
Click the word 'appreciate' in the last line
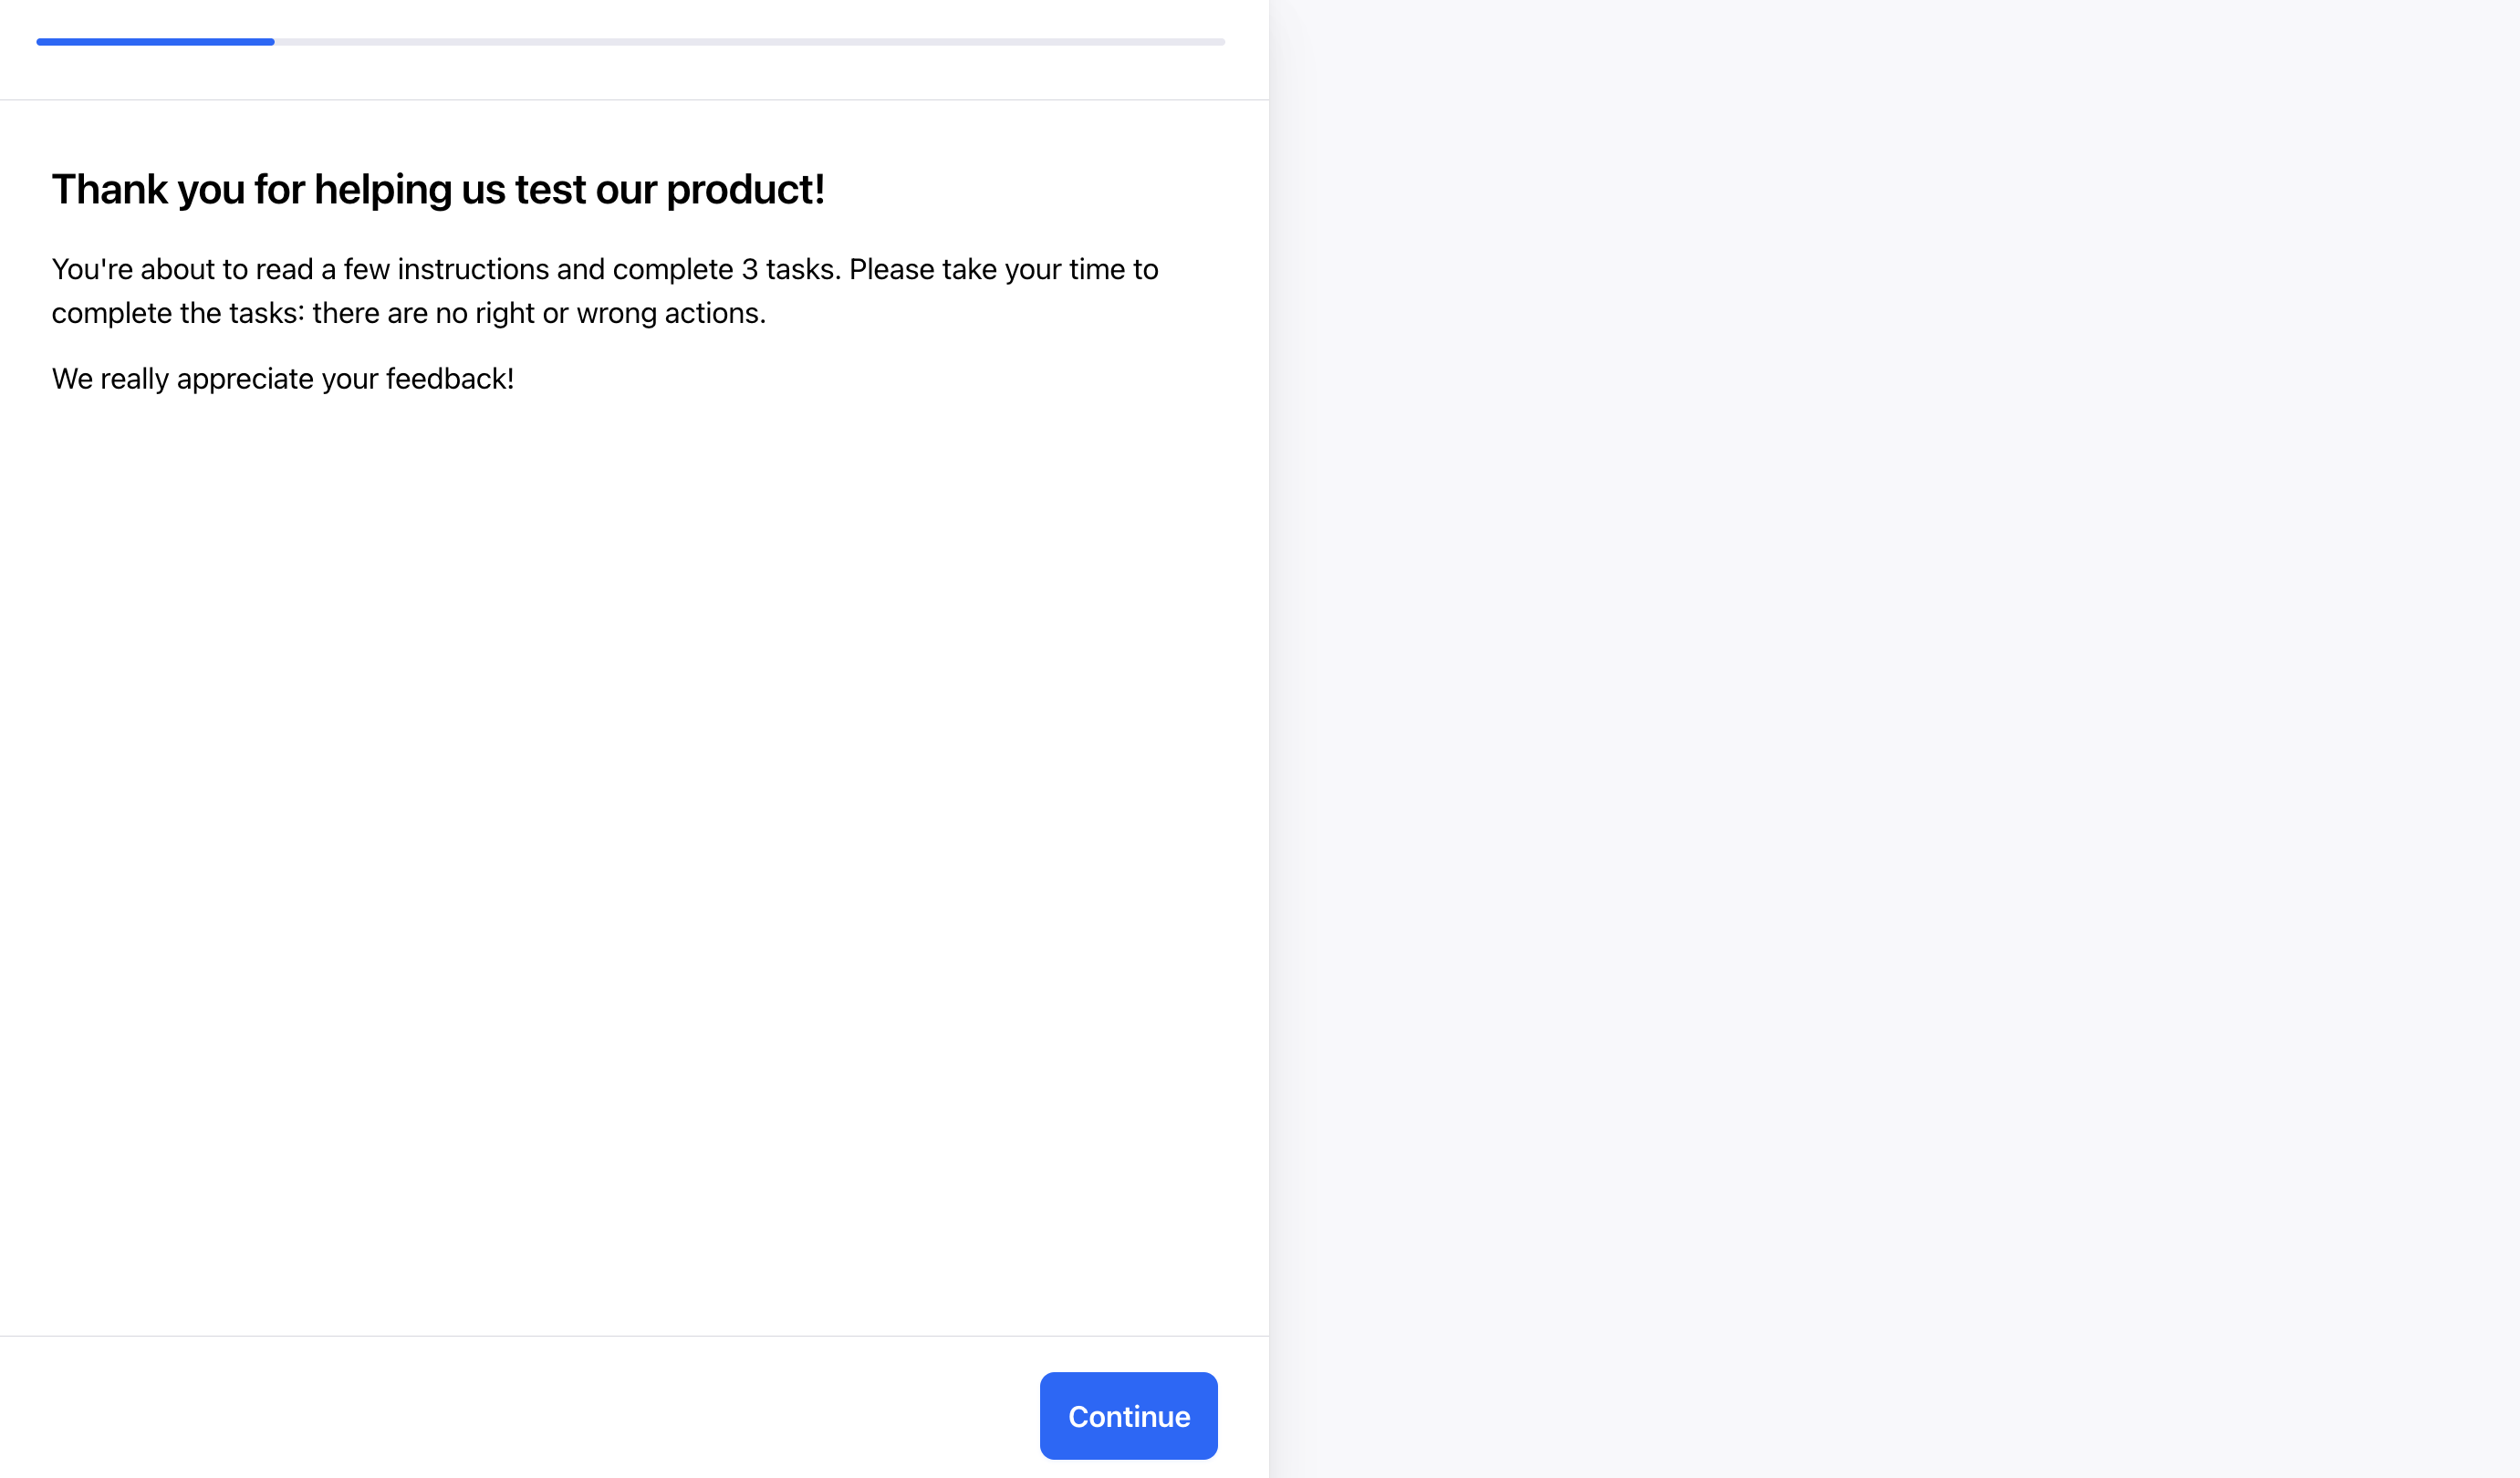coord(245,379)
